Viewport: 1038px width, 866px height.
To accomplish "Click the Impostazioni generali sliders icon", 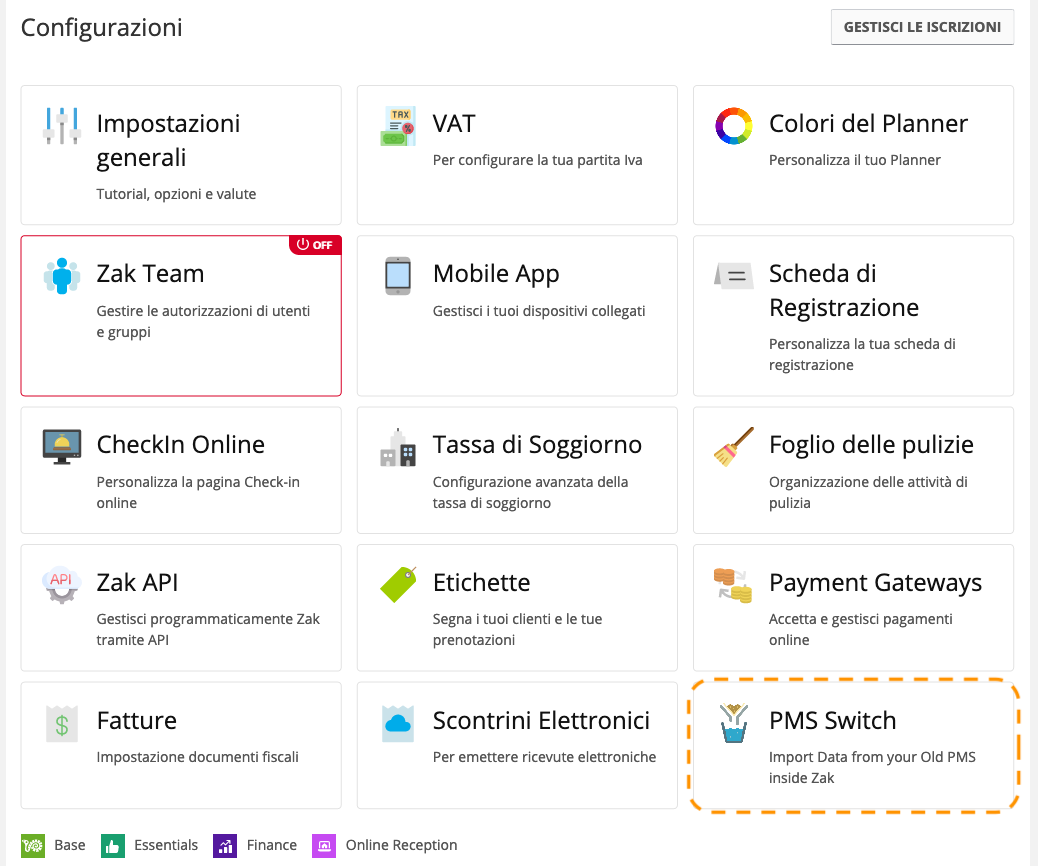I will [x=62, y=125].
